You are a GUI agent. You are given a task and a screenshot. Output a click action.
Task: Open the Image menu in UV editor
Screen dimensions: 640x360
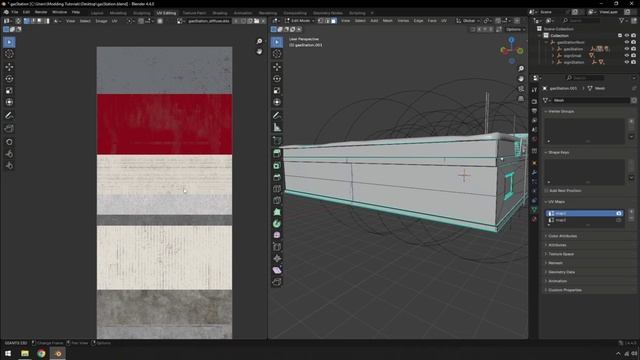pos(101,21)
